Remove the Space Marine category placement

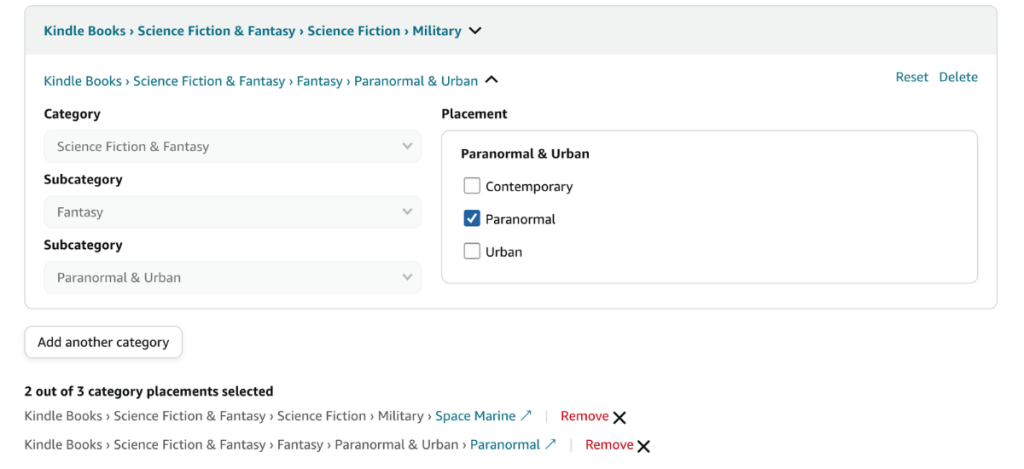tap(584, 416)
